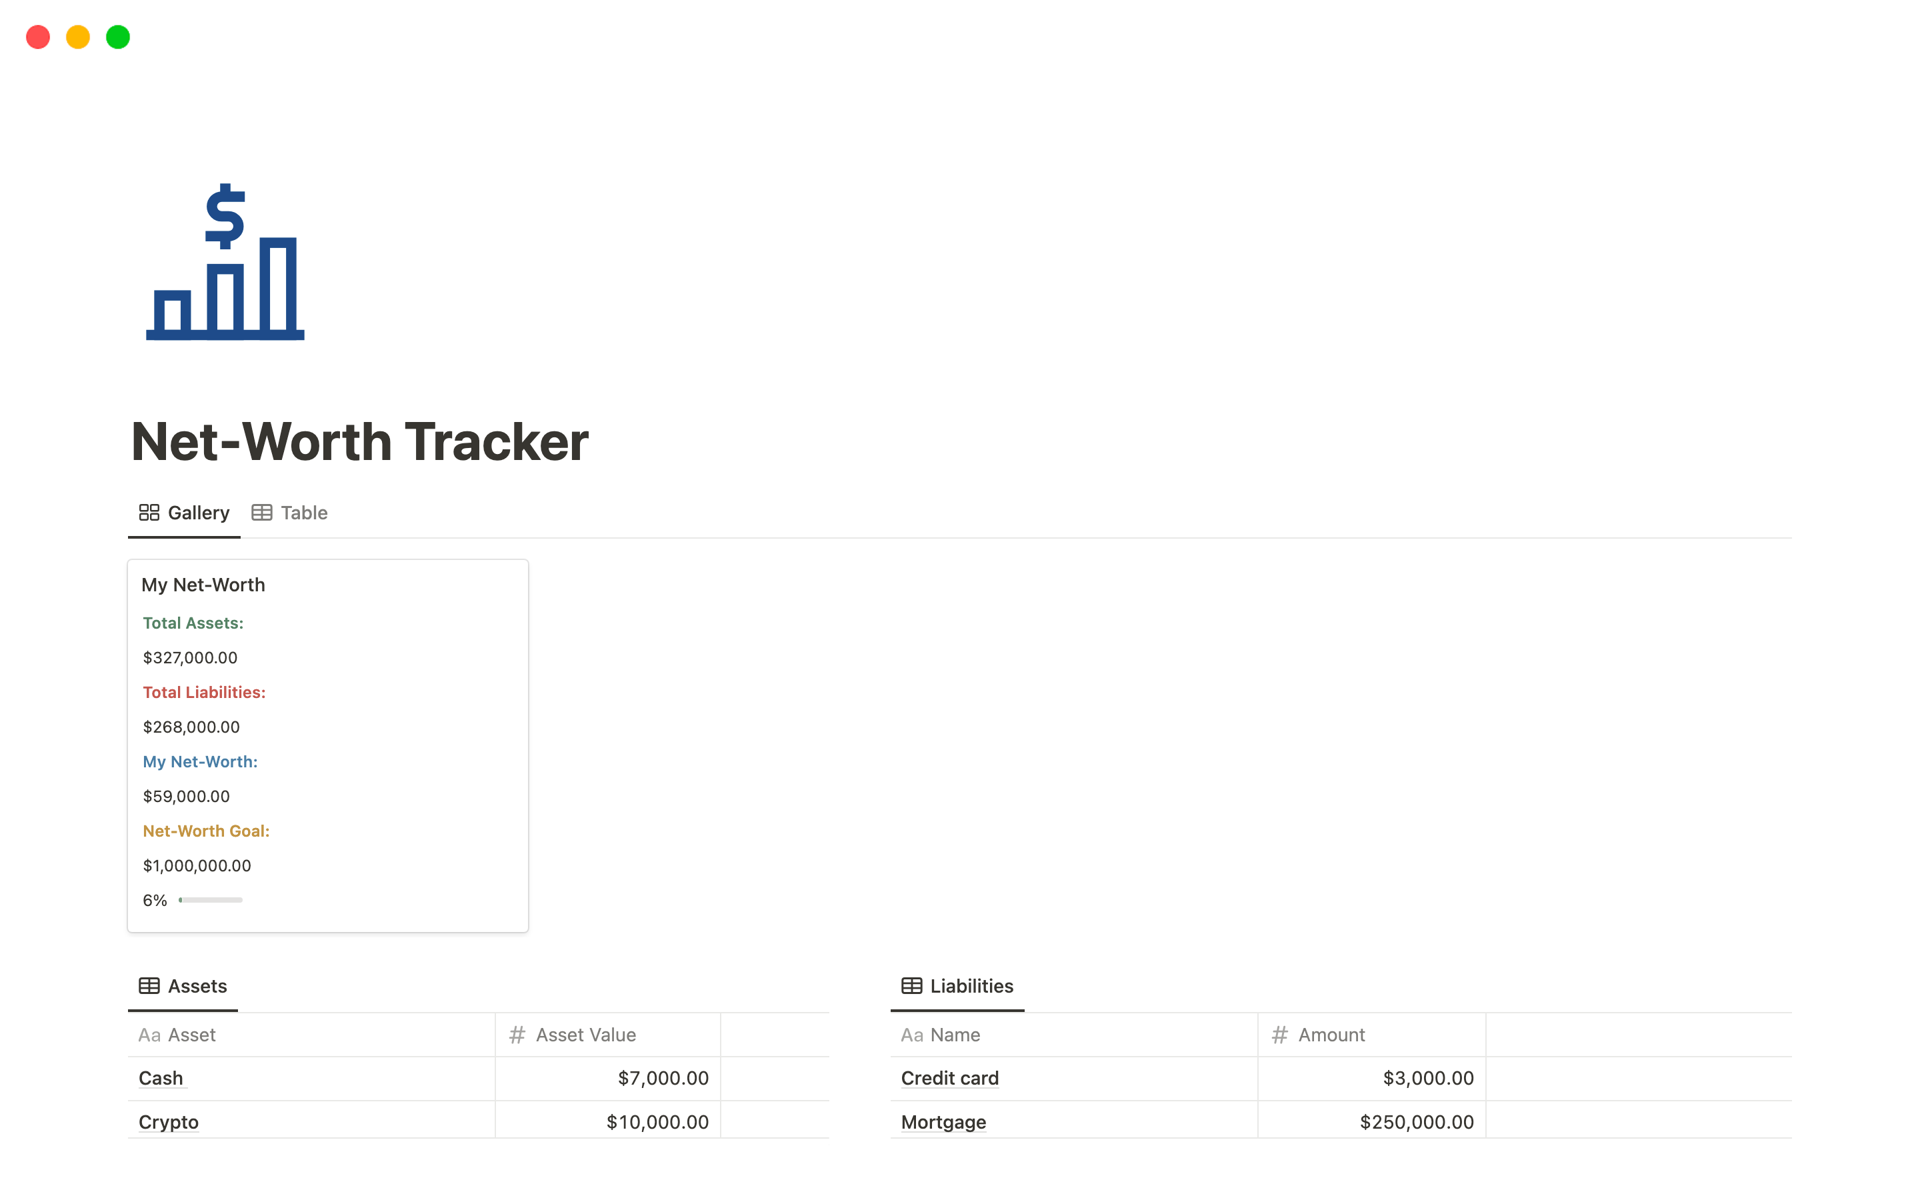Click the Amount column number icon
Image resolution: width=1920 pixels, height=1200 pixels.
coord(1279,1035)
